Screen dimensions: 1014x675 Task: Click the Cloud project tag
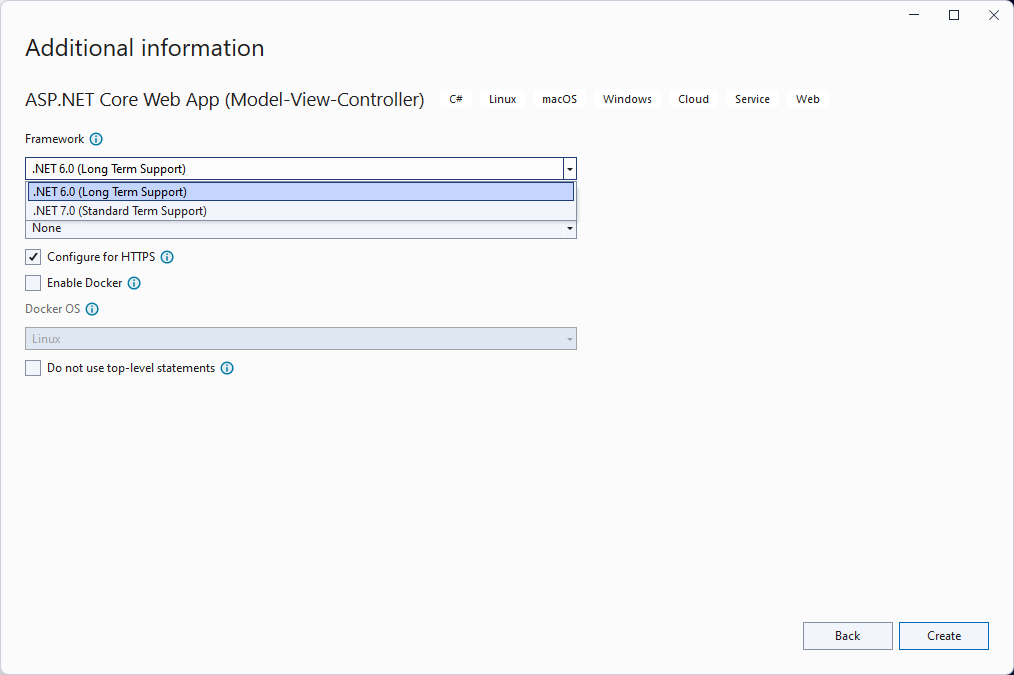coord(693,99)
